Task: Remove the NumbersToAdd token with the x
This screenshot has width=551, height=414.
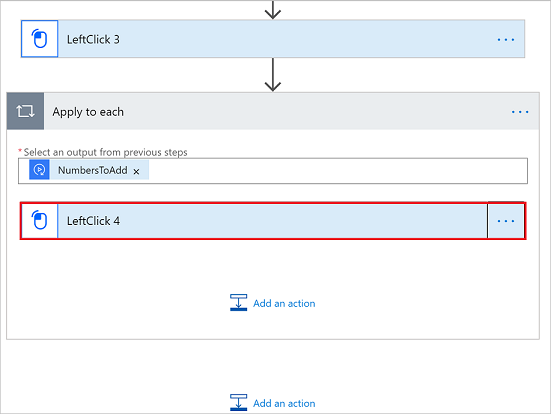Action: [136, 171]
